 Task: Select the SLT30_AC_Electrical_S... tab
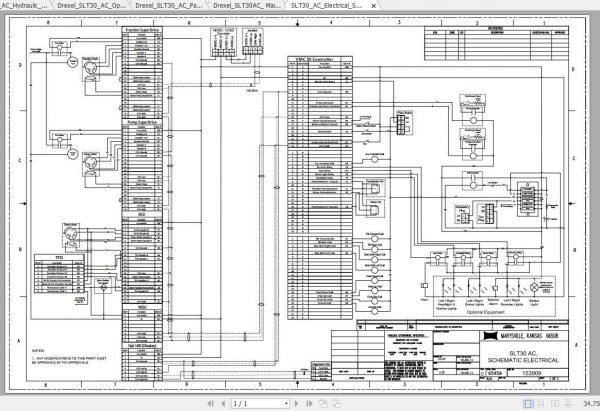326,5
